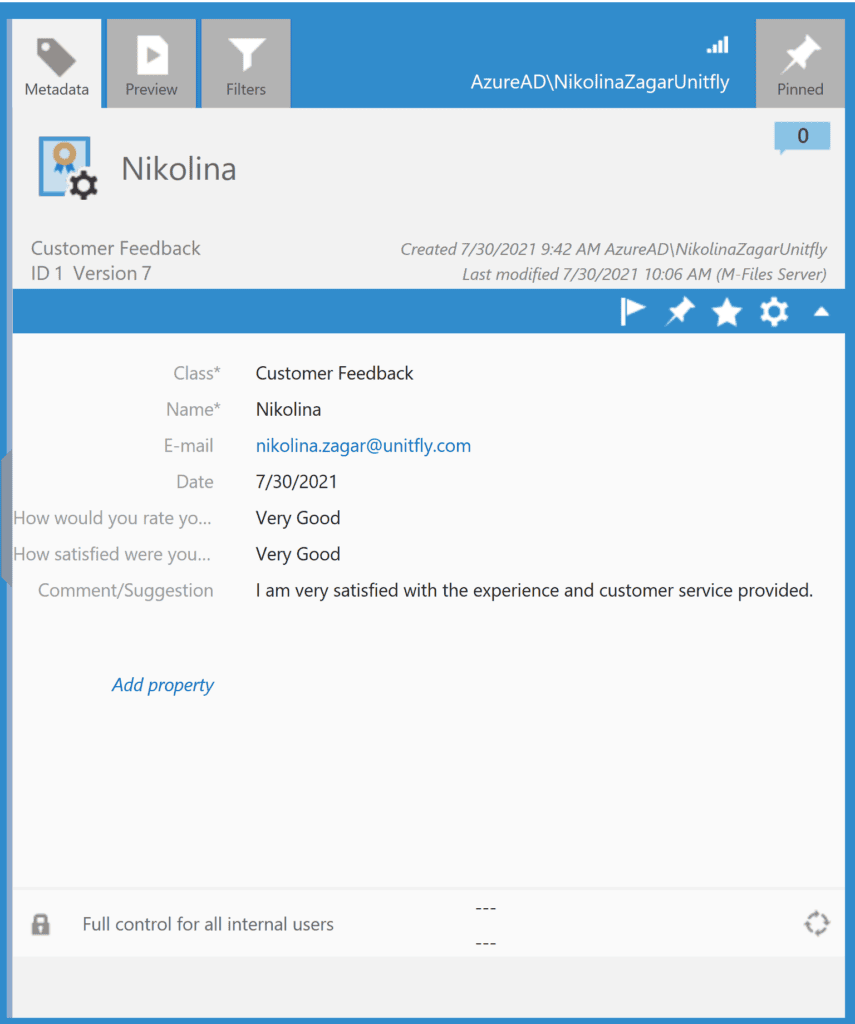Click the Customer Feedback object type icon
The width and height of the screenshot is (855, 1024).
coord(67,168)
